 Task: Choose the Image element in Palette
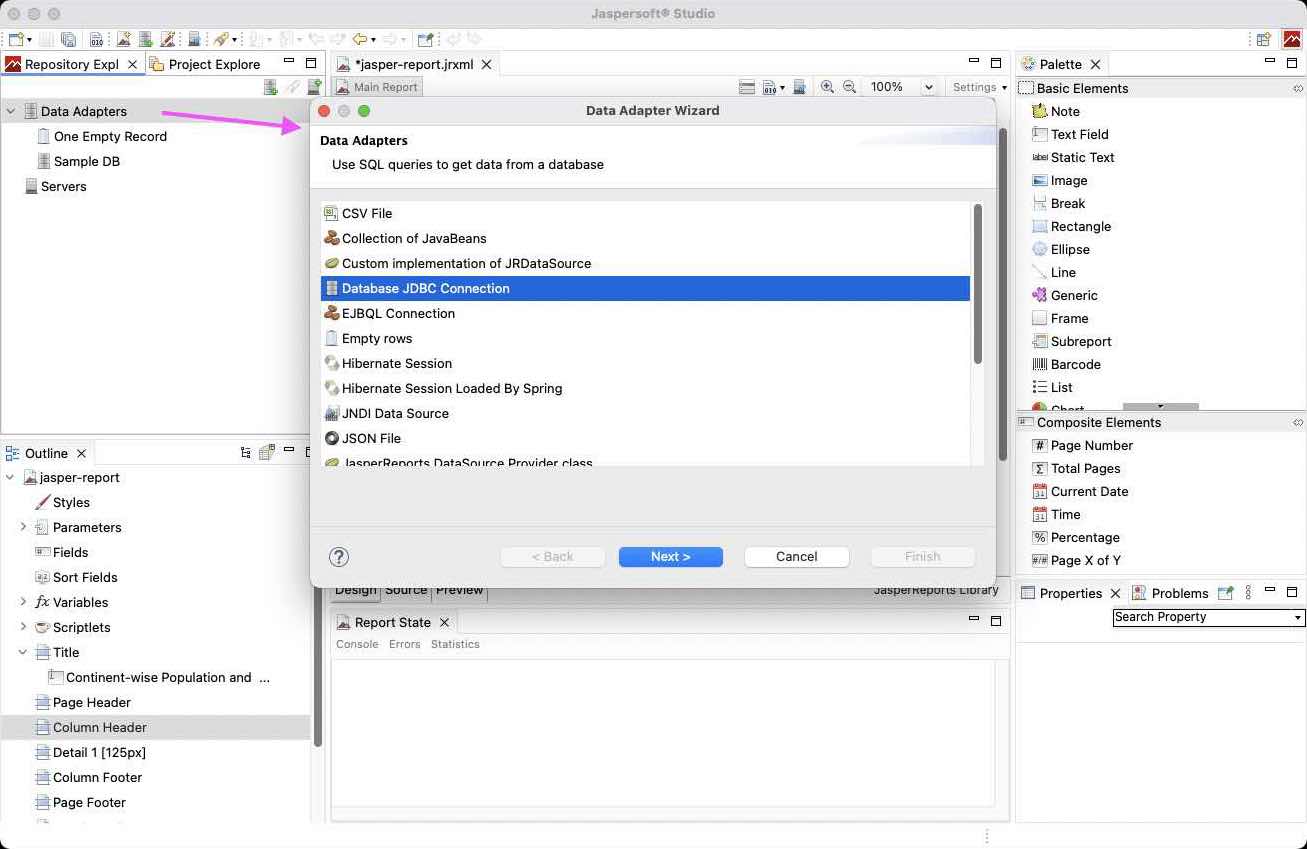[x=1059, y=180]
